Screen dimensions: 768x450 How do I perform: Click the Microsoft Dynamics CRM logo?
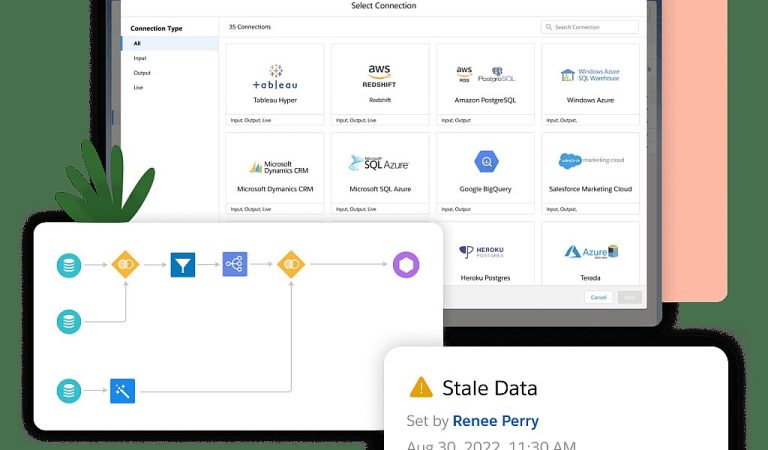(x=278, y=167)
